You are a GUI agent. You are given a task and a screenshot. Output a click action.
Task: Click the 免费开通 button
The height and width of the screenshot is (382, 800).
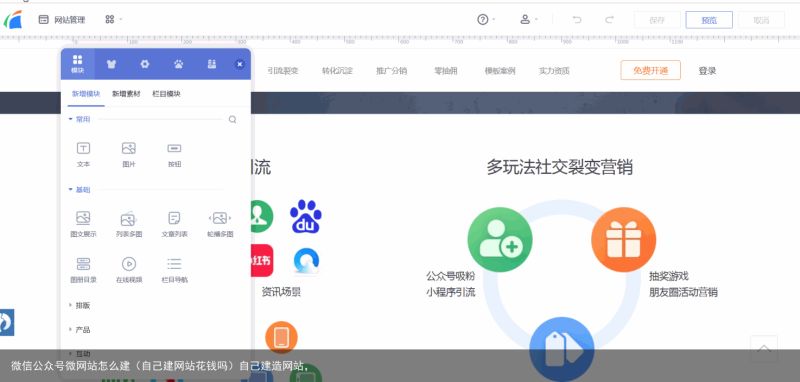click(651, 70)
